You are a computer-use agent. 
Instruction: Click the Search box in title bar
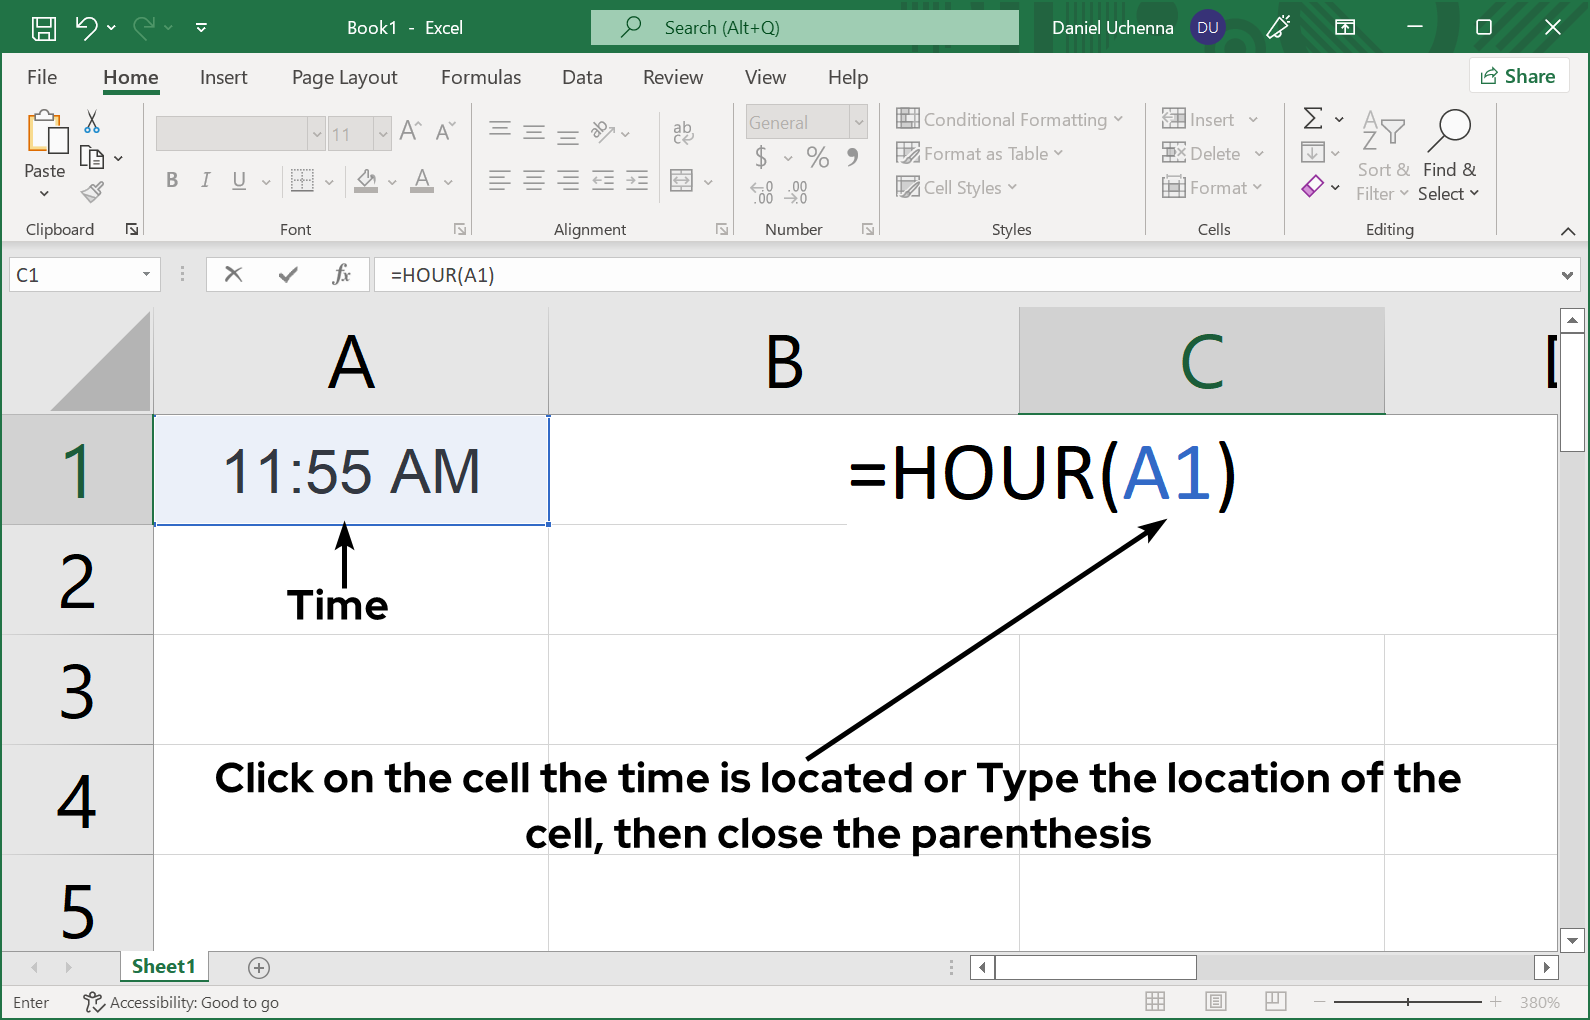[804, 28]
